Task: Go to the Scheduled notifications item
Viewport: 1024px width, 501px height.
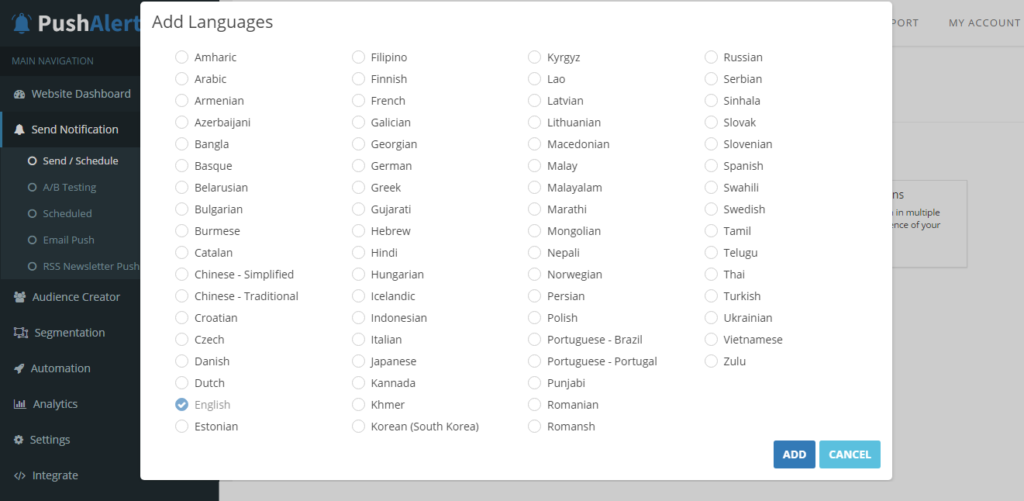Action: coord(67,214)
